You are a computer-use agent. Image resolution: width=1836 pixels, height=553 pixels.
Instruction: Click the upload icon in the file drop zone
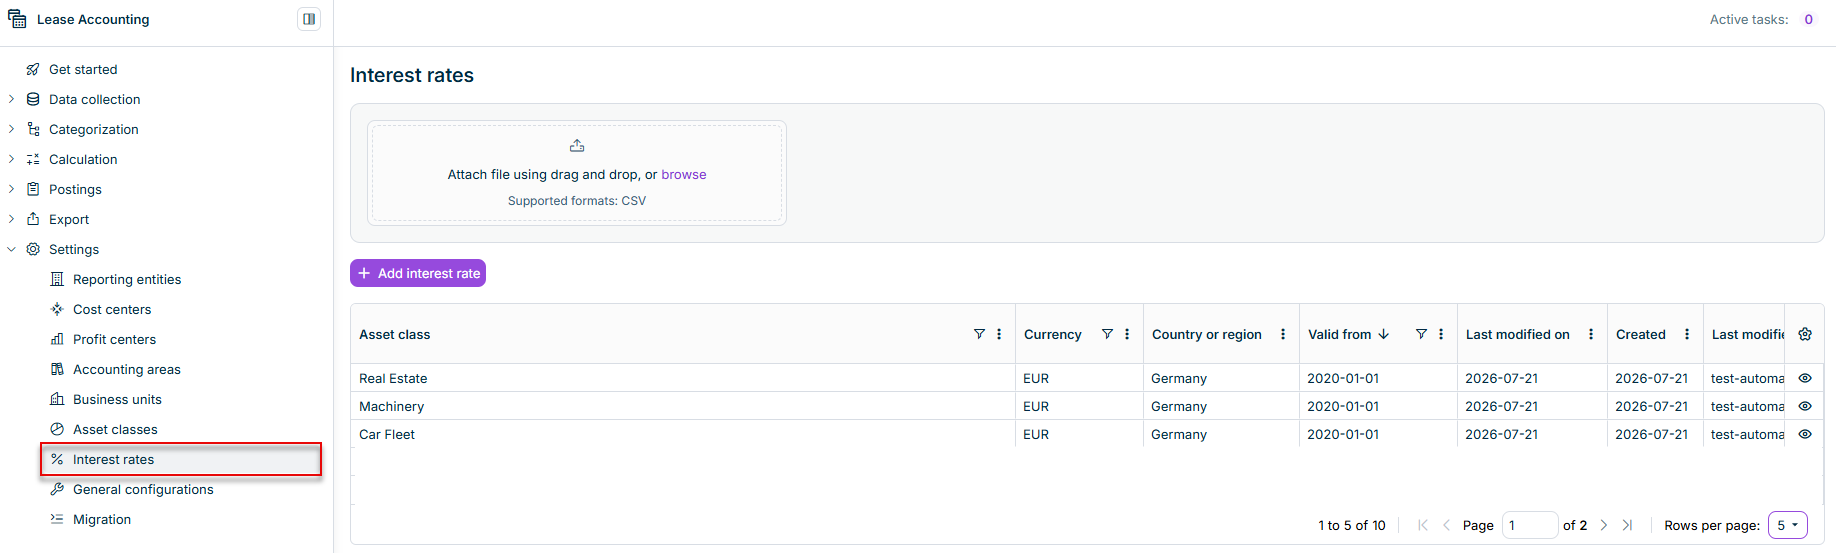577,146
